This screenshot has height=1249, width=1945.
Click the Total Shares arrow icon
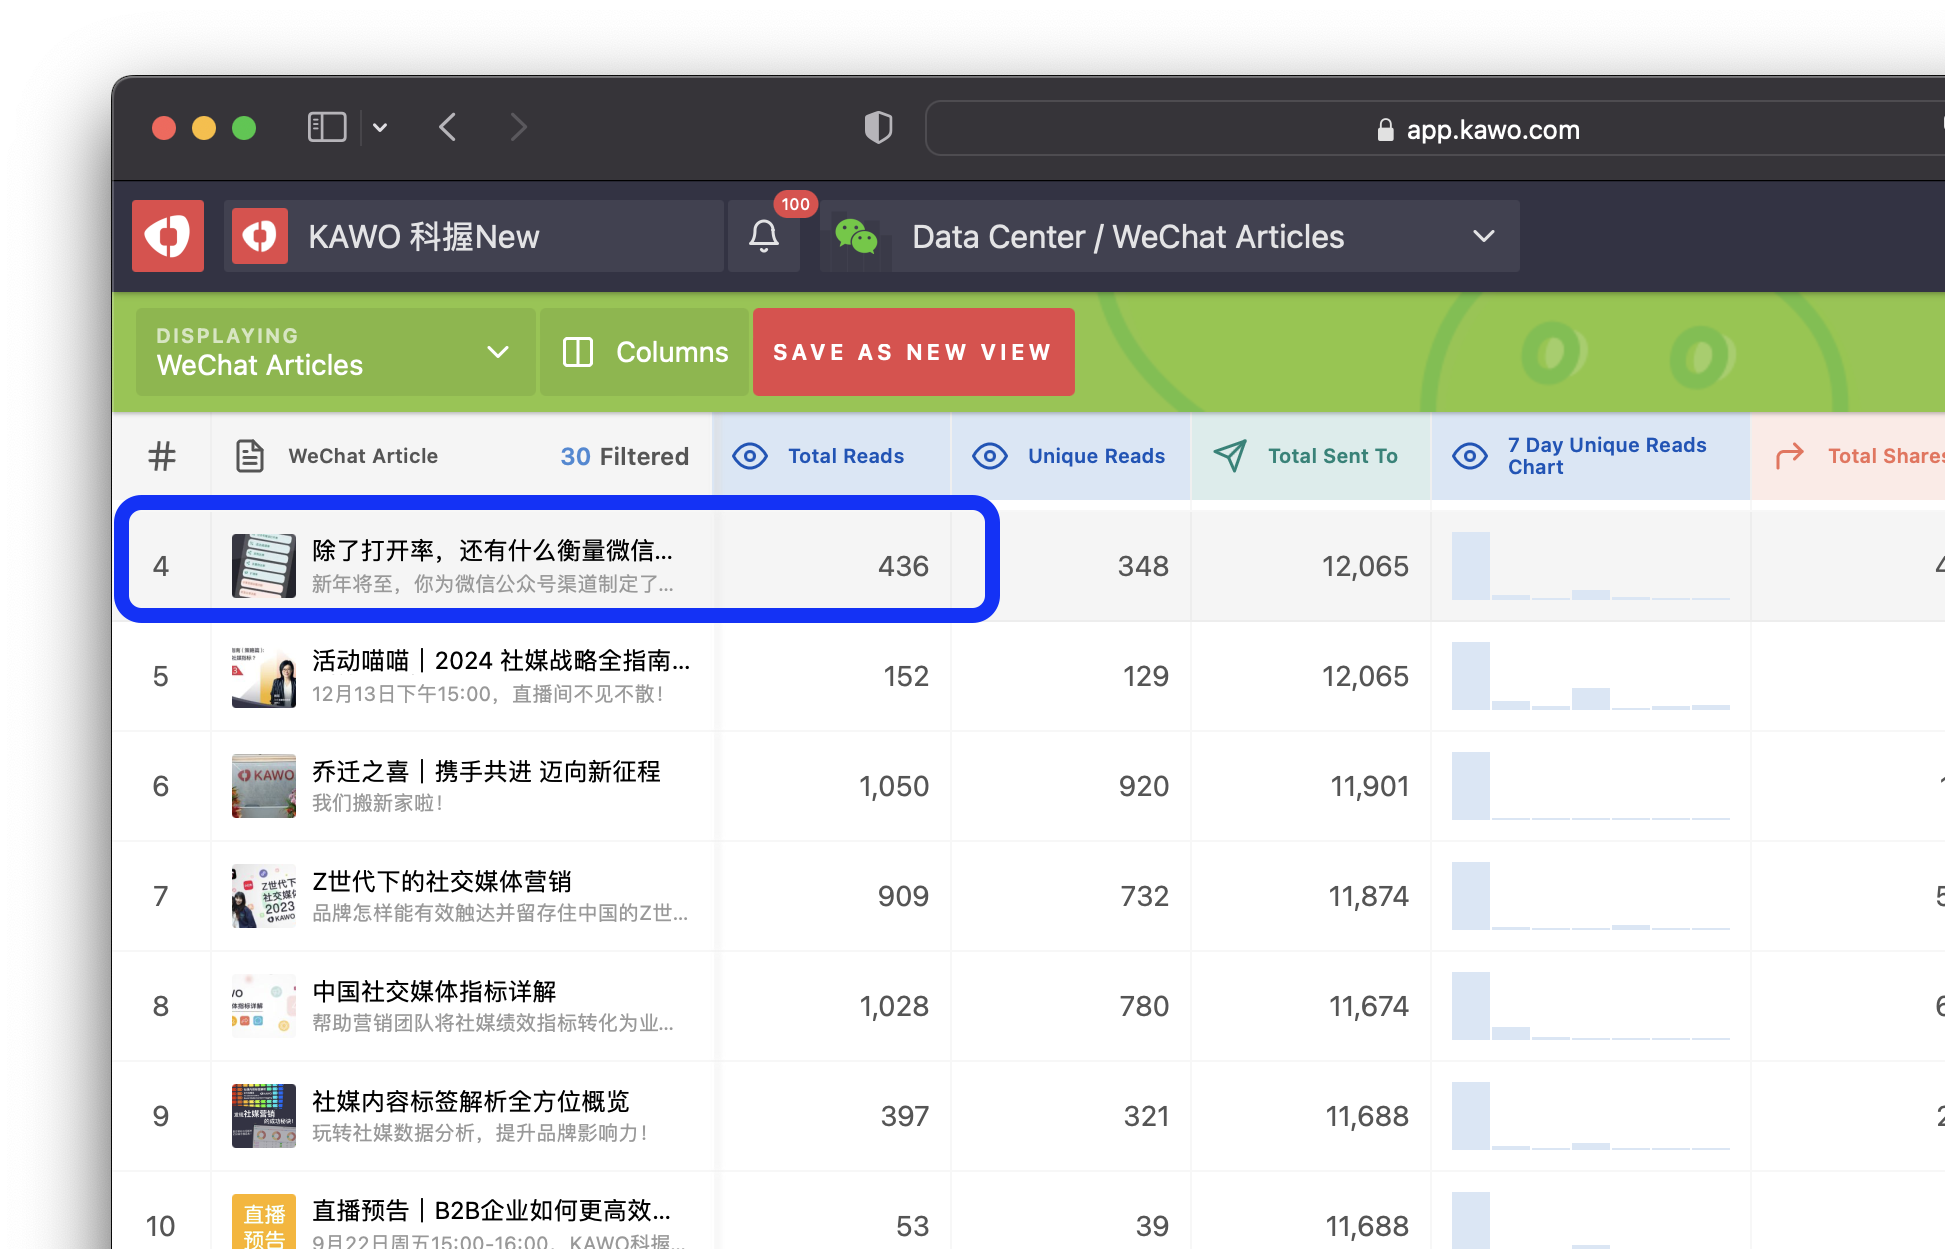pos(1790,456)
